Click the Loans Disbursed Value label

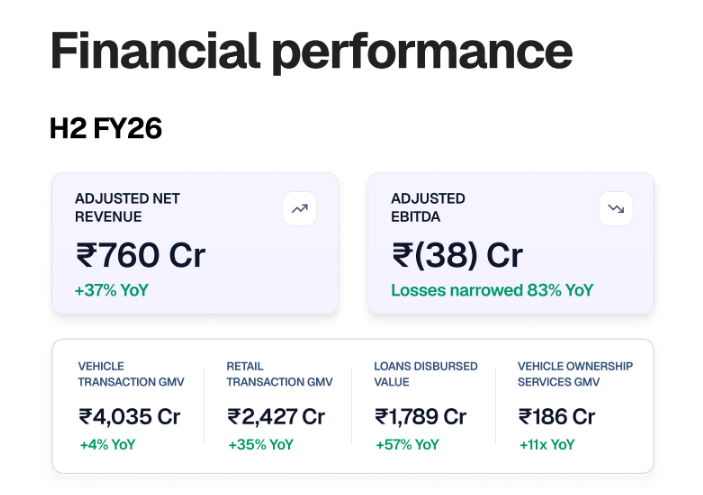[426, 374]
